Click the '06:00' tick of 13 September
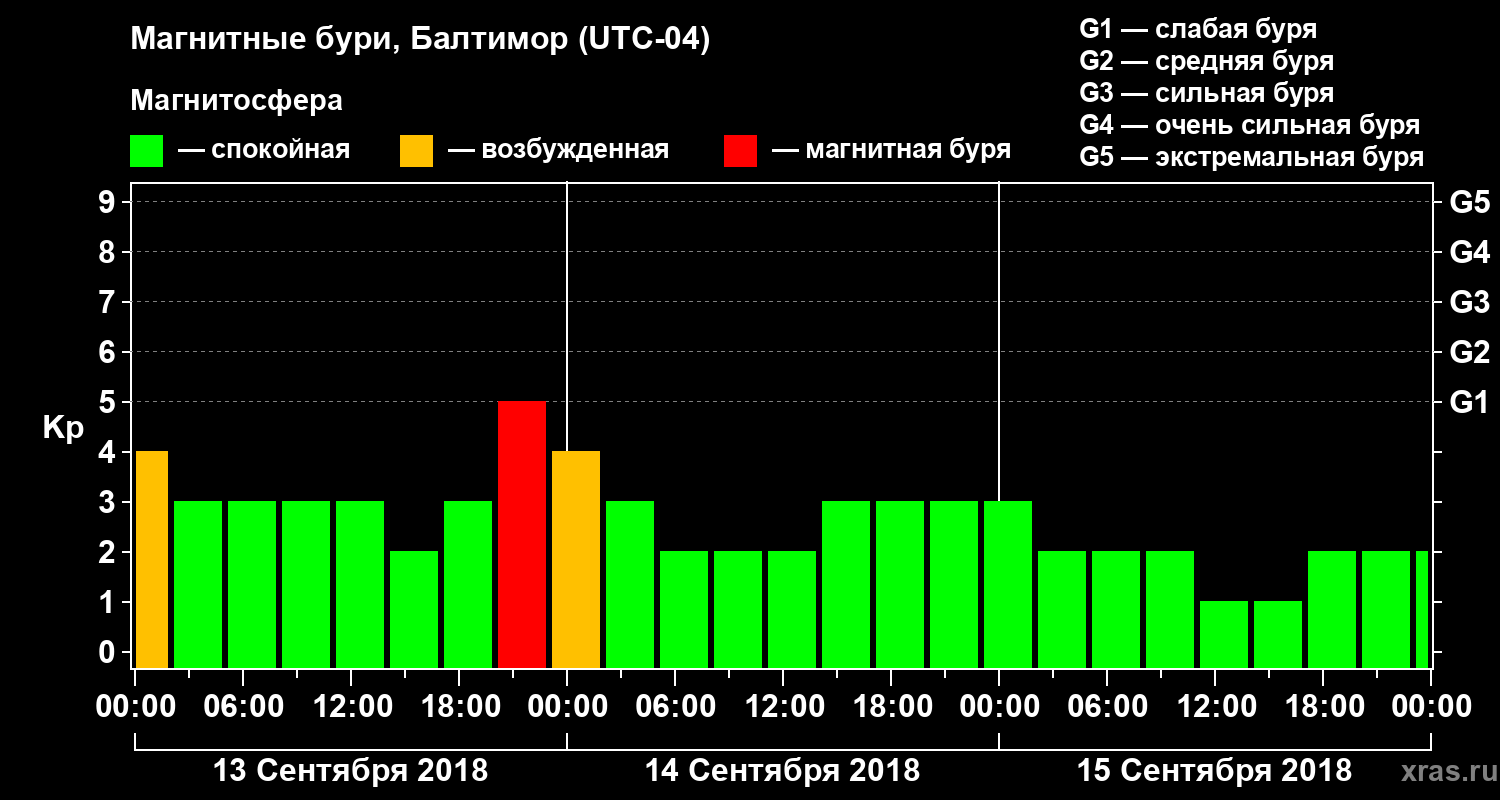Image resolution: width=1500 pixels, height=800 pixels. pyautogui.click(x=243, y=706)
